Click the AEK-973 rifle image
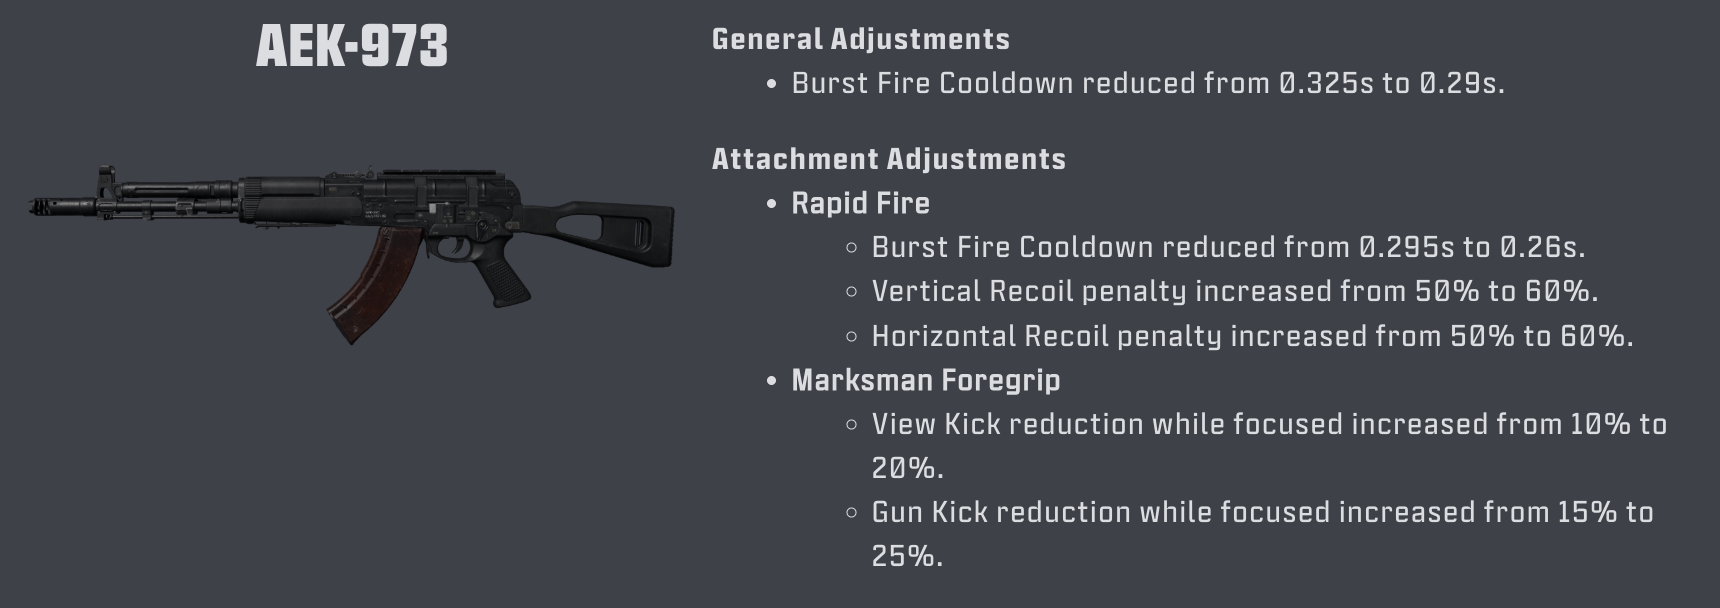The height and width of the screenshot is (608, 1720). click(351, 254)
